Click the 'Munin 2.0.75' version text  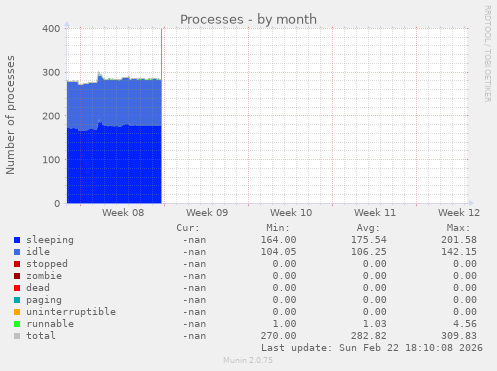pos(248,360)
